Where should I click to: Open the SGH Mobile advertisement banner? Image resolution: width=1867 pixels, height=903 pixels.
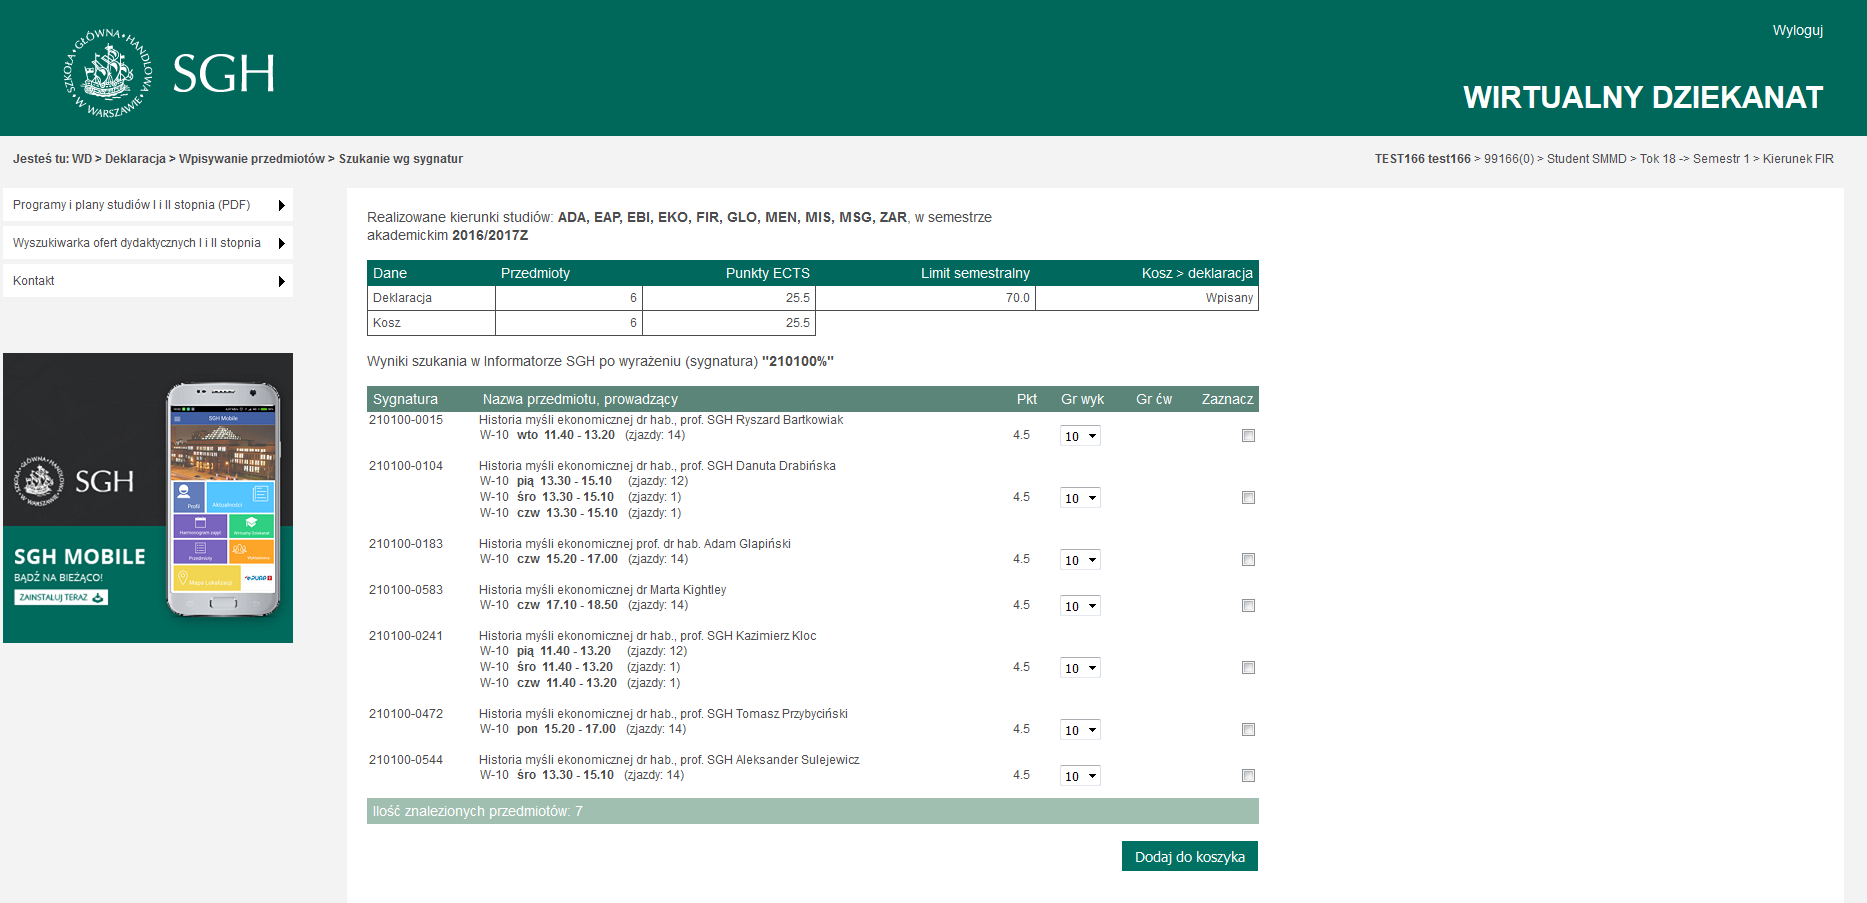(148, 498)
